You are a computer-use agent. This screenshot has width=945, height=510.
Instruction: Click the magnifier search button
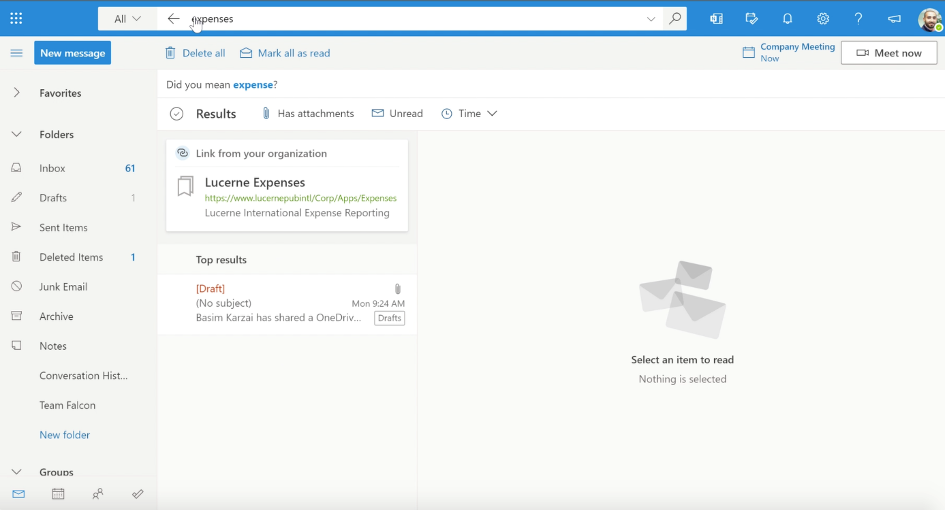click(x=675, y=19)
